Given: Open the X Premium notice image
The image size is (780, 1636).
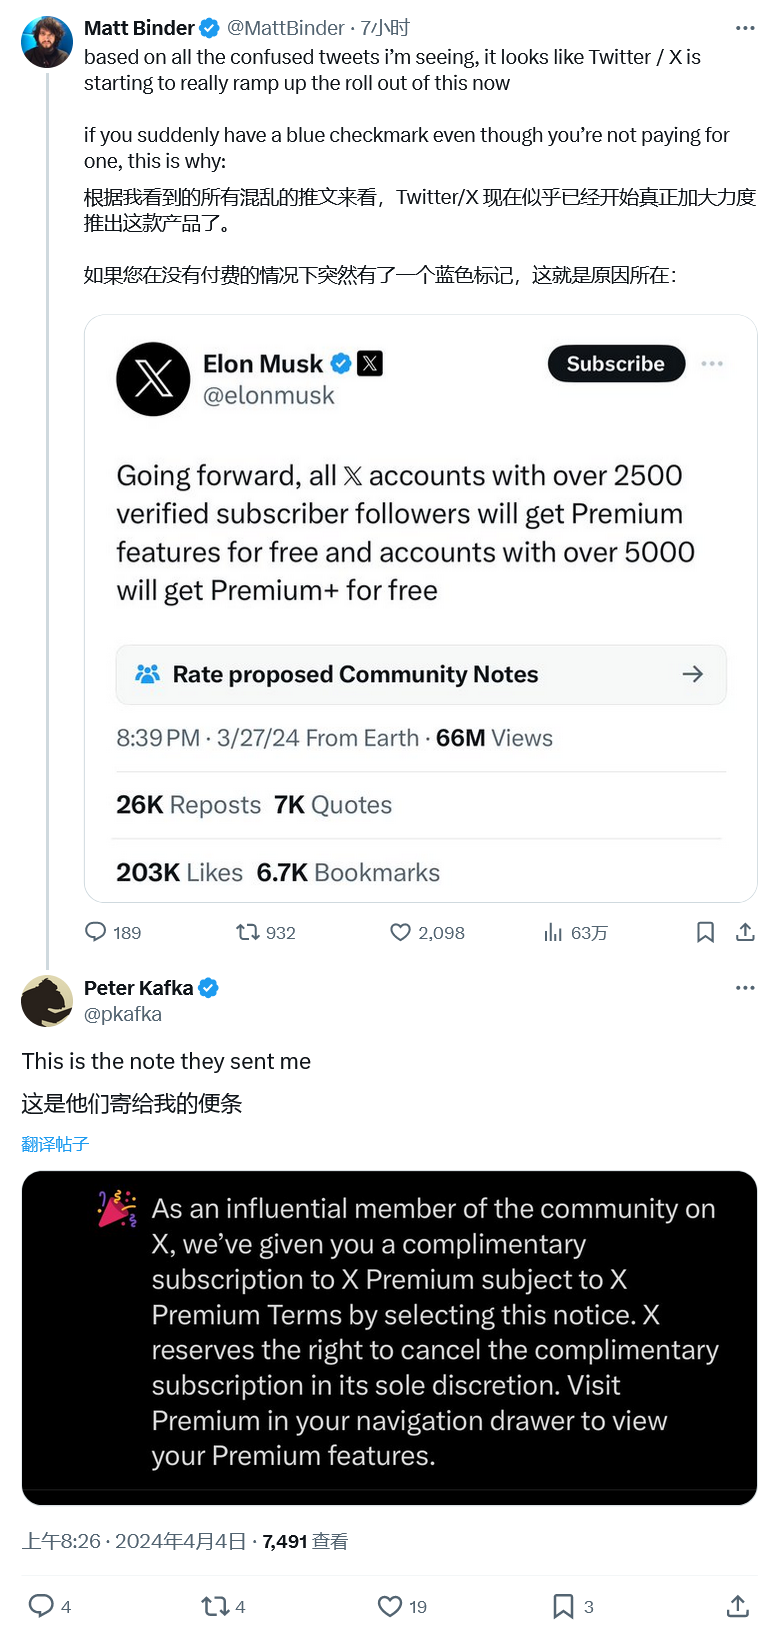Looking at the screenshot, I should 389,1337.
